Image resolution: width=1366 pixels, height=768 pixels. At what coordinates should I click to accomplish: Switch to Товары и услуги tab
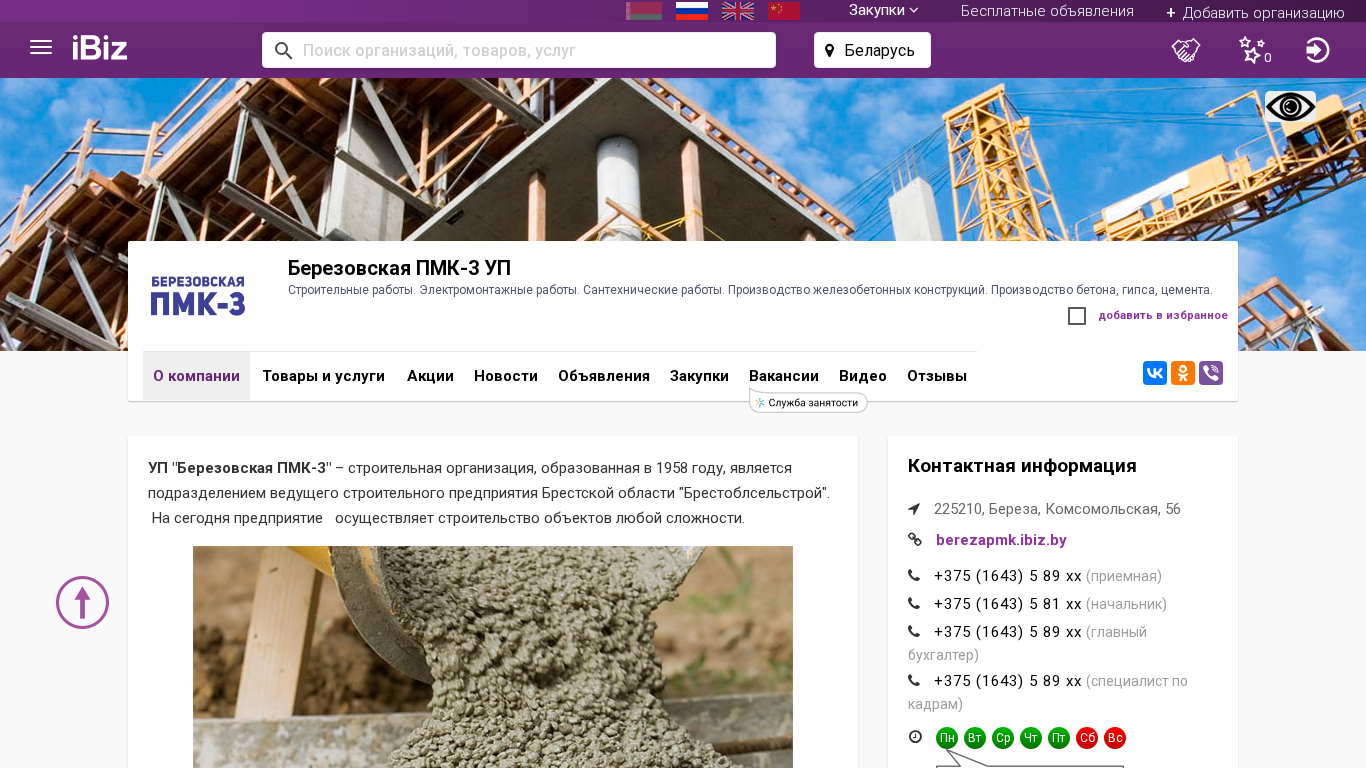tap(323, 376)
